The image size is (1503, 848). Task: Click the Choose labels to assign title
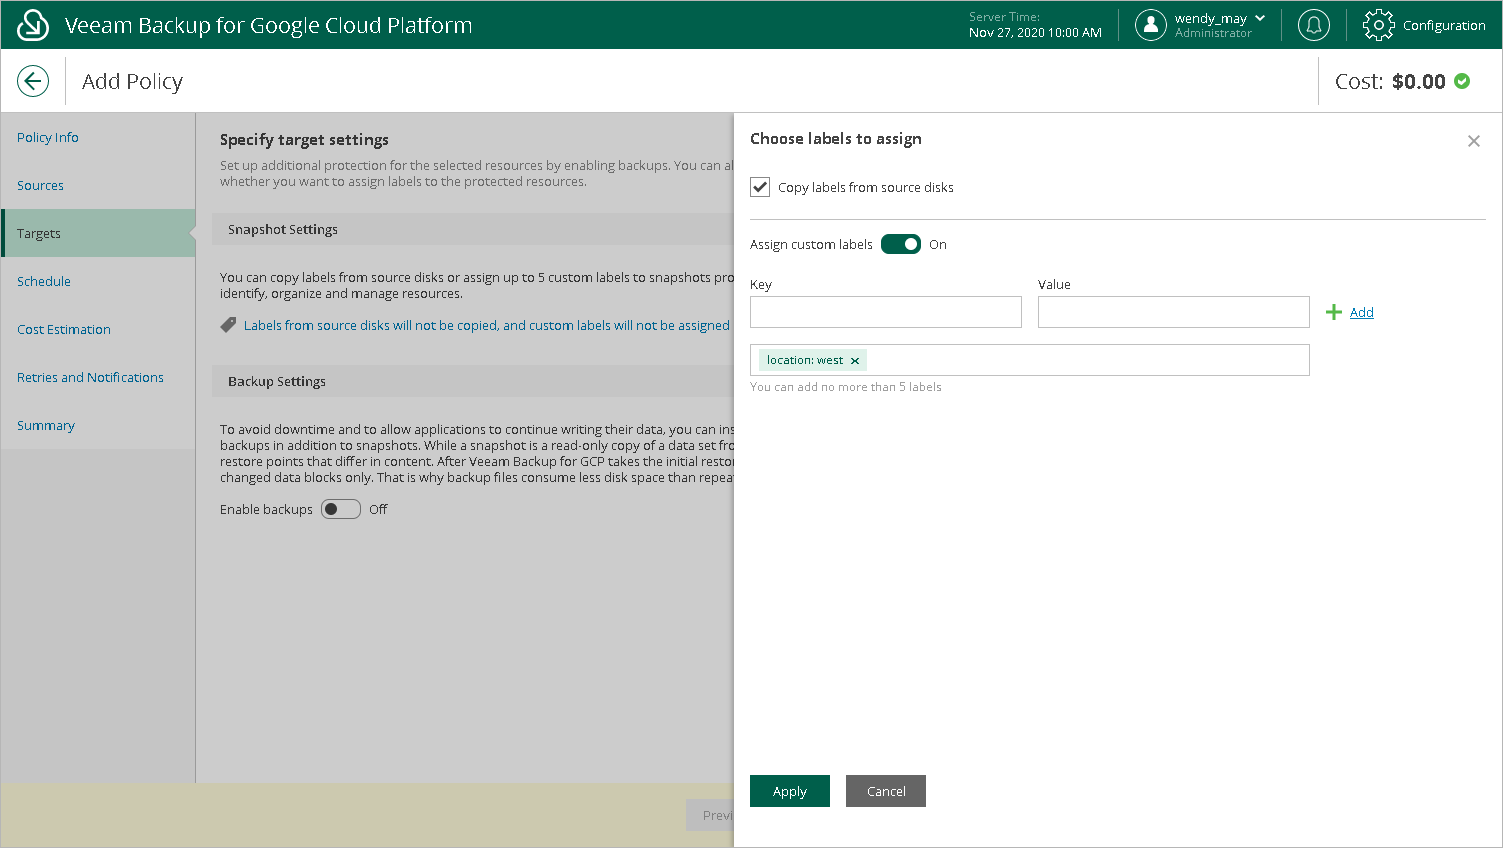coord(836,139)
